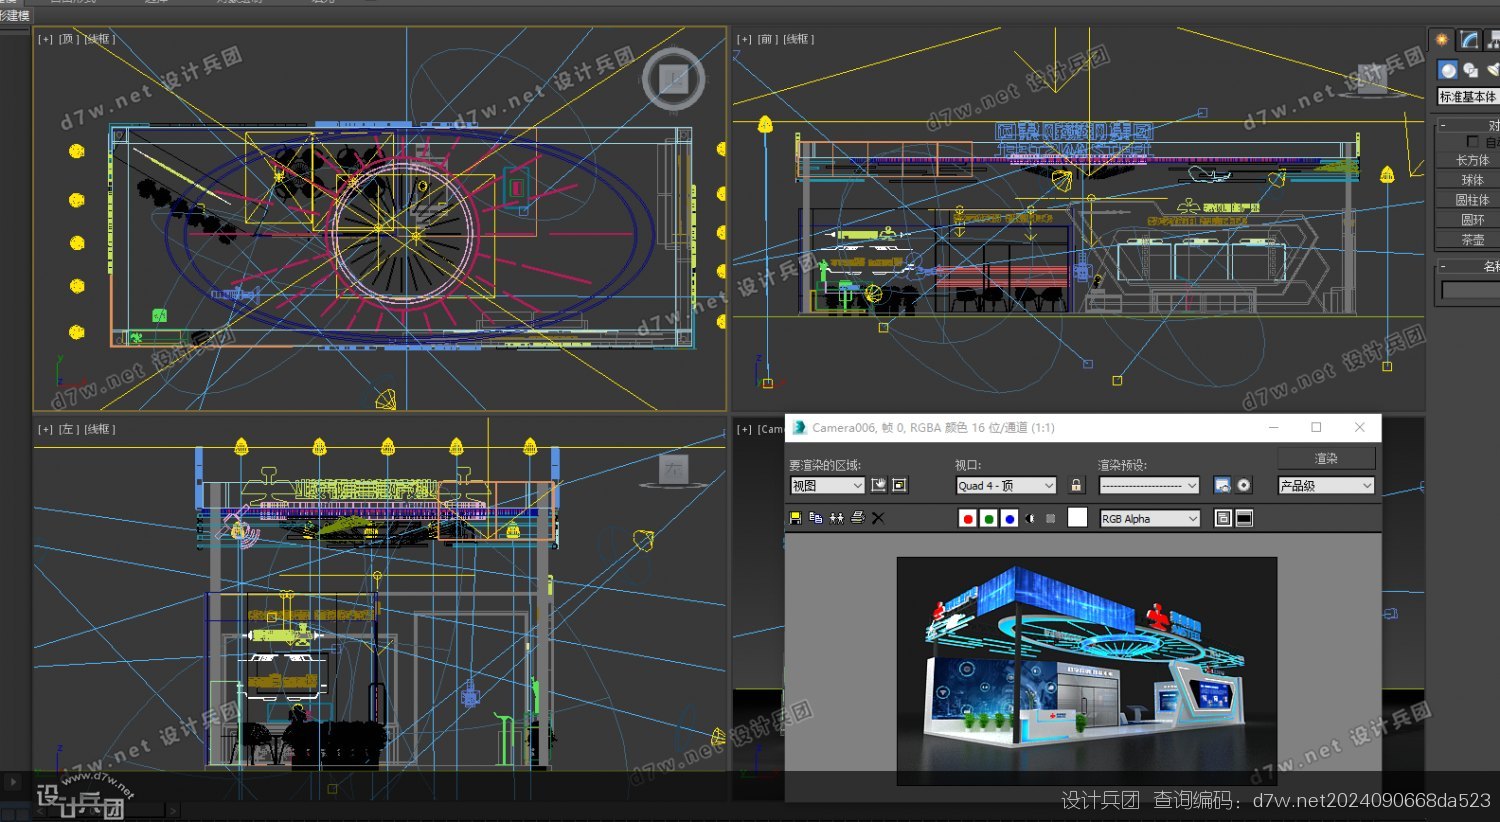Open Render Setup icon in render window
Image resolution: width=1500 pixels, height=822 pixels.
(1222, 485)
